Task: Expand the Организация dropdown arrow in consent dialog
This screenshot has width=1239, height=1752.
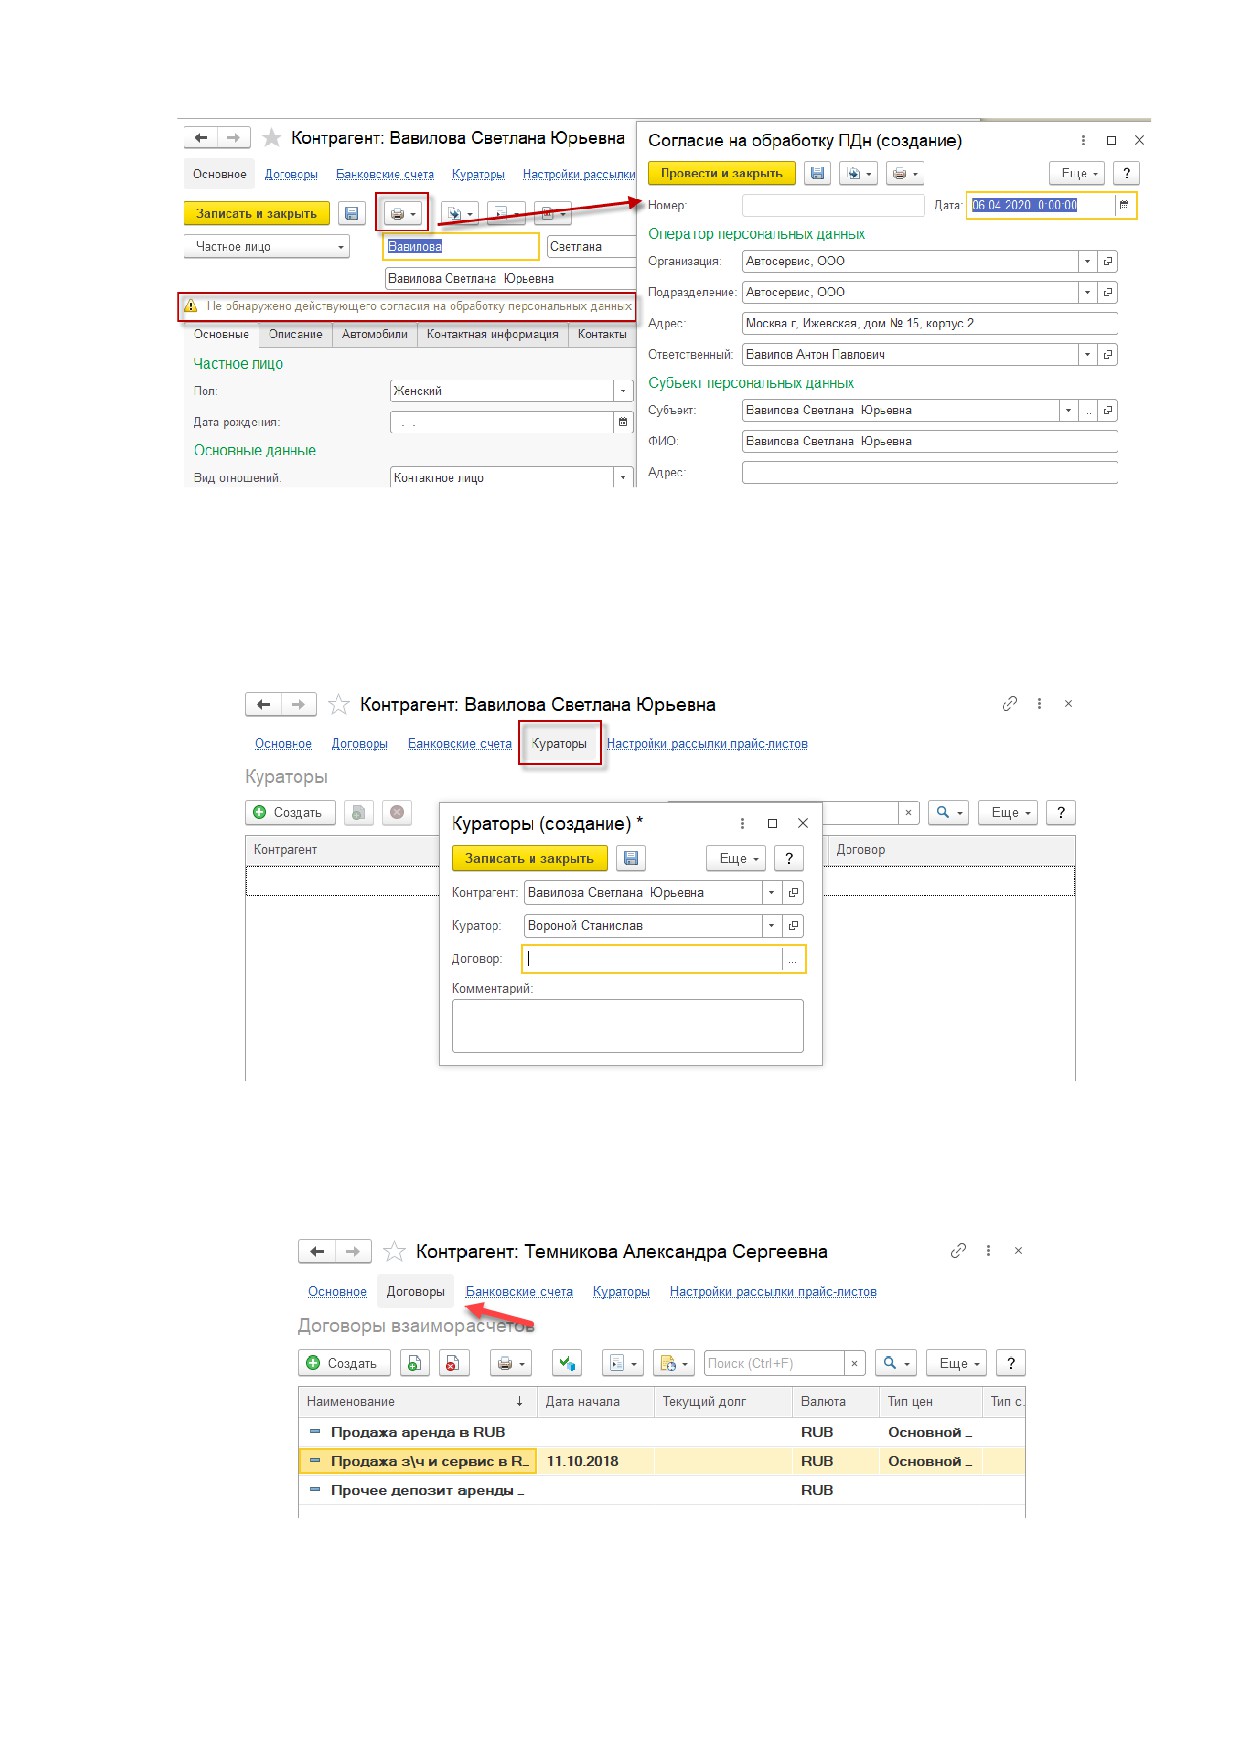Action: point(1087,261)
